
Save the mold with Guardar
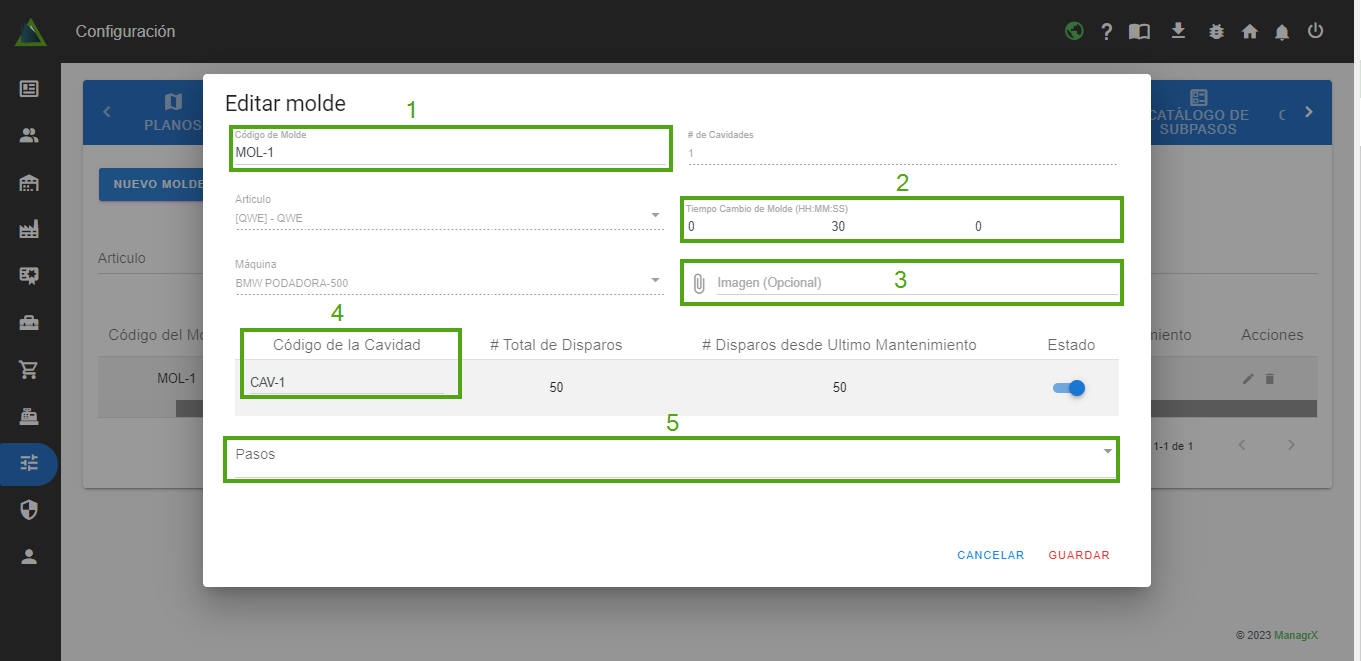click(x=1078, y=555)
